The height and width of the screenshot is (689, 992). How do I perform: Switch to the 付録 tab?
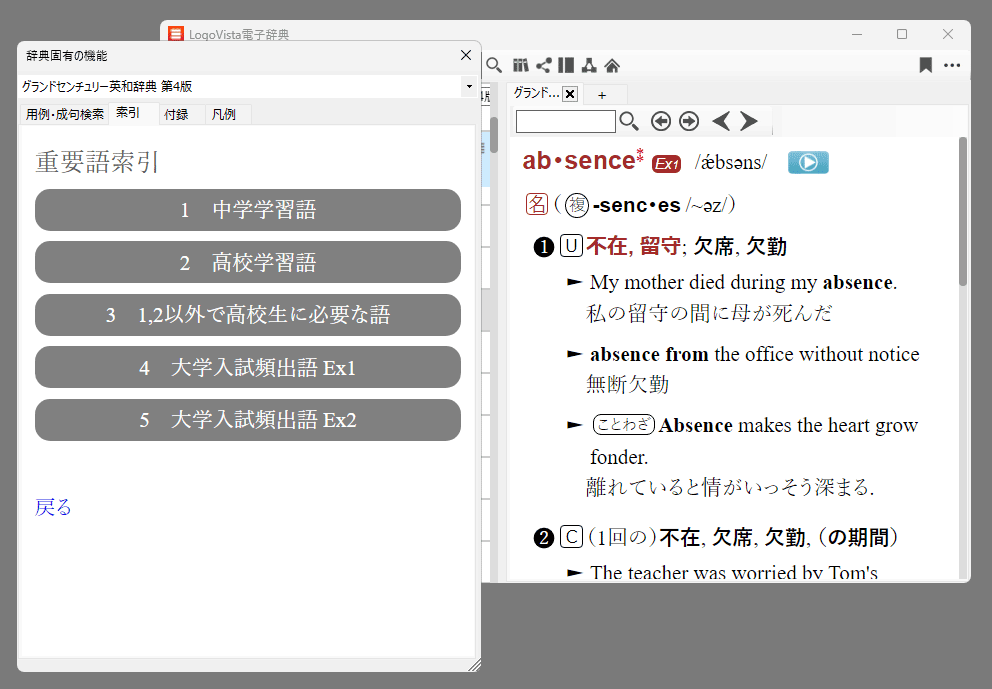click(x=176, y=114)
